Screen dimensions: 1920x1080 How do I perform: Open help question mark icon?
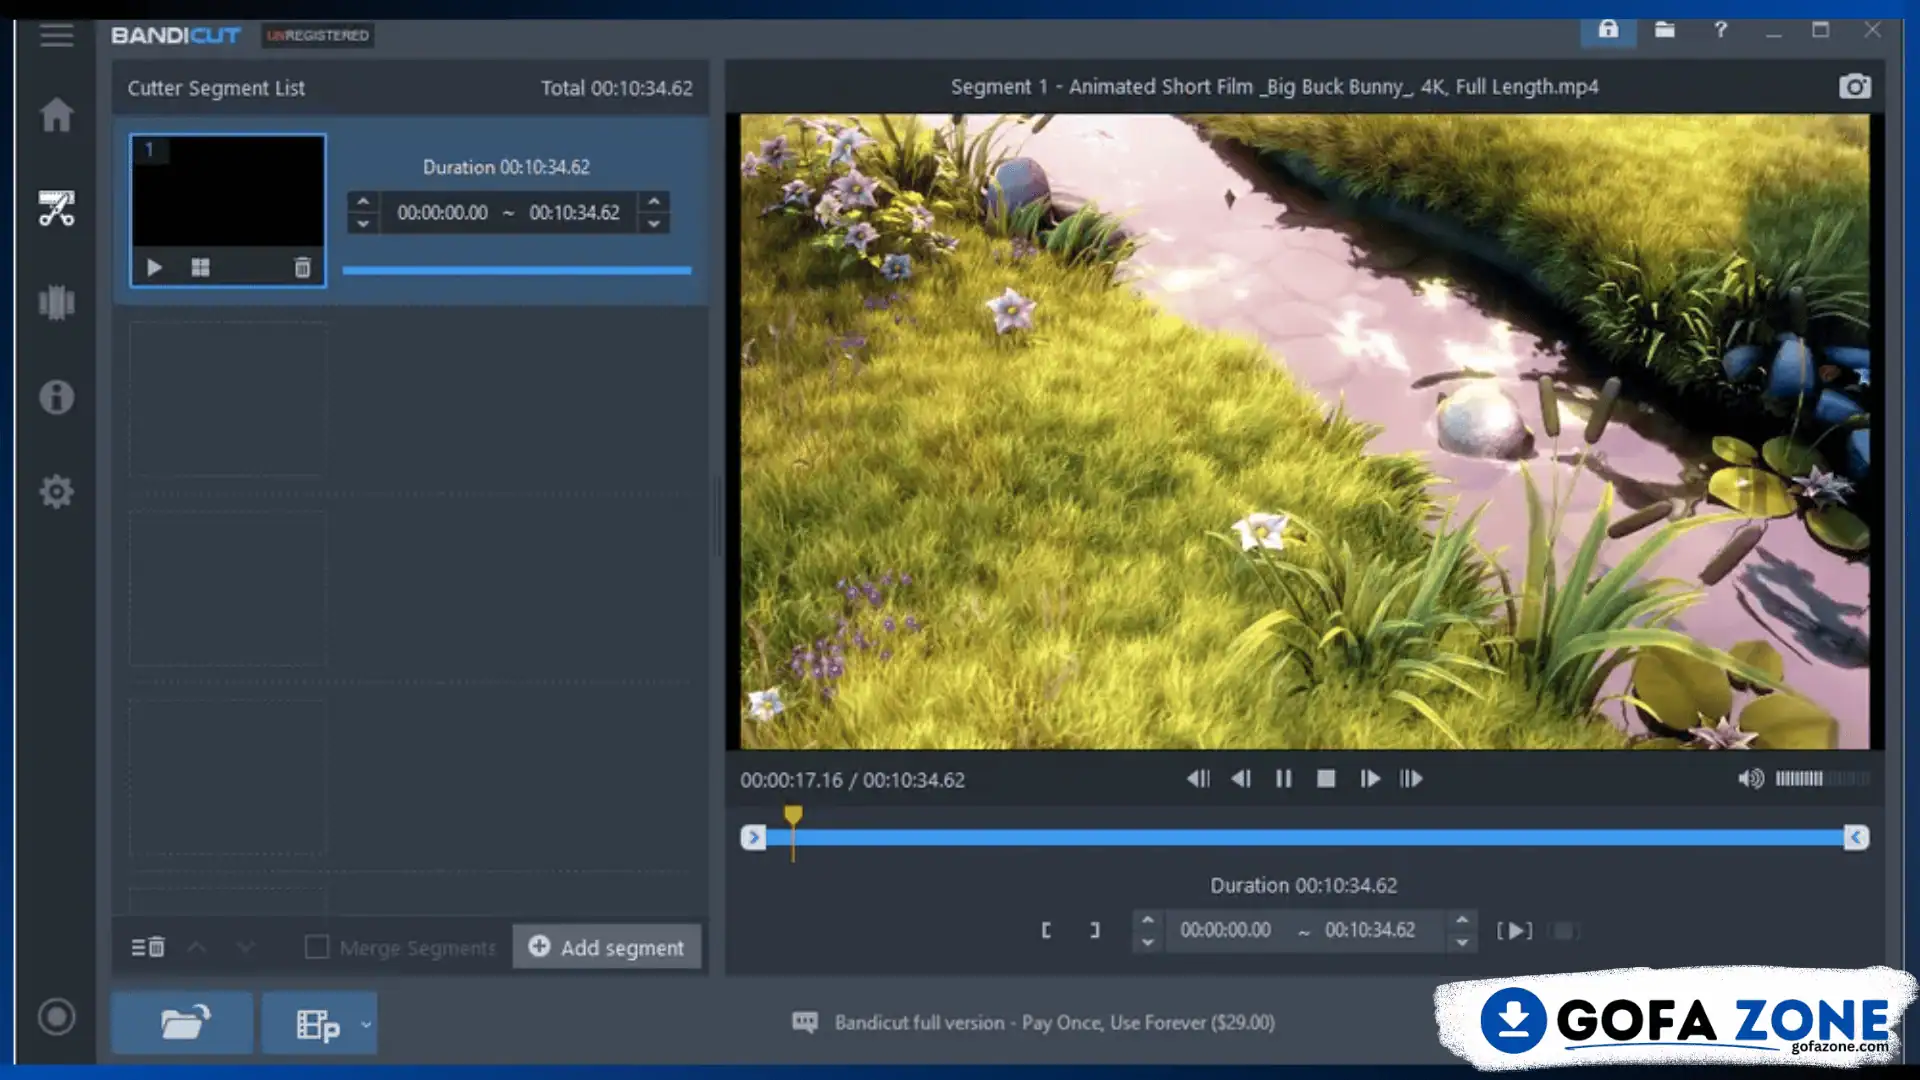click(x=1720, y=30)
